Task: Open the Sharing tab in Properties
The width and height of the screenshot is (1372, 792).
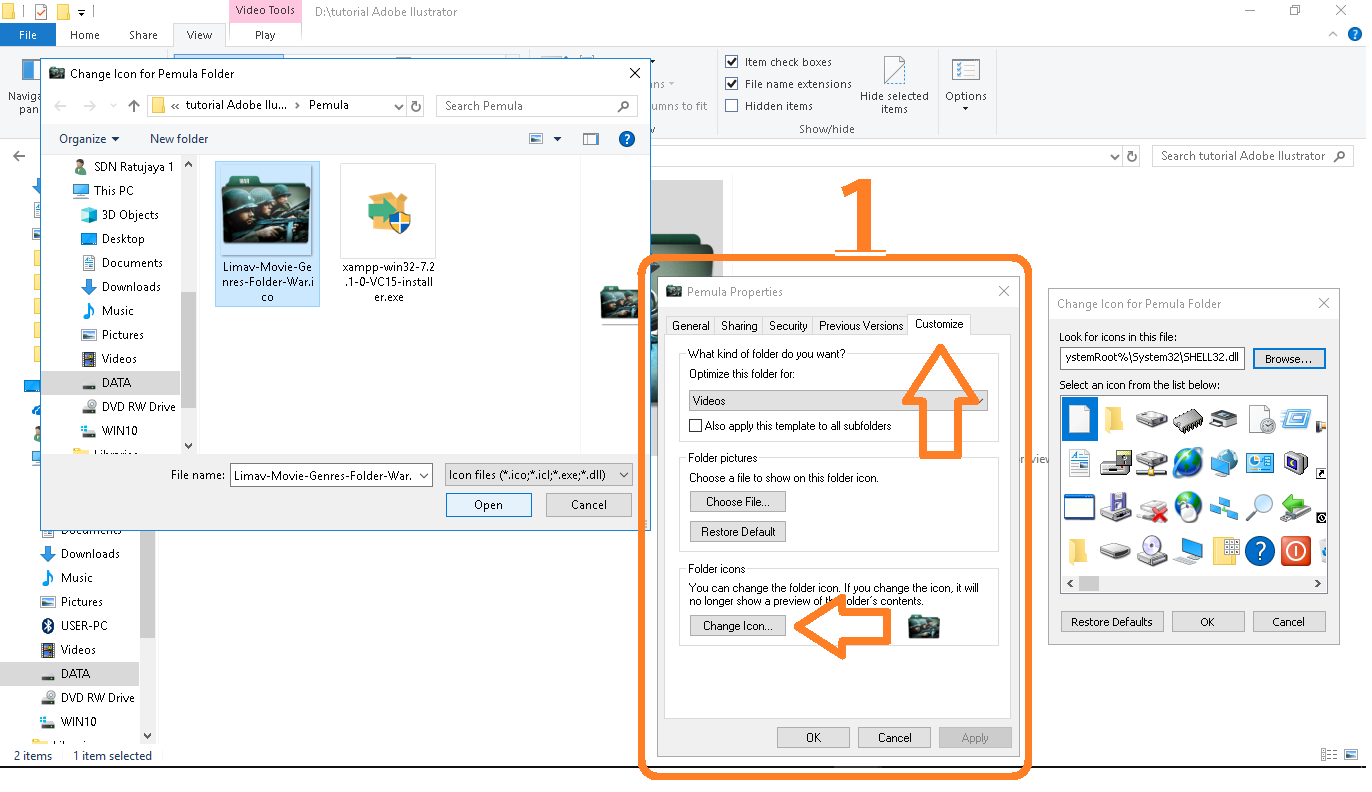Action: tap(739, 326)
